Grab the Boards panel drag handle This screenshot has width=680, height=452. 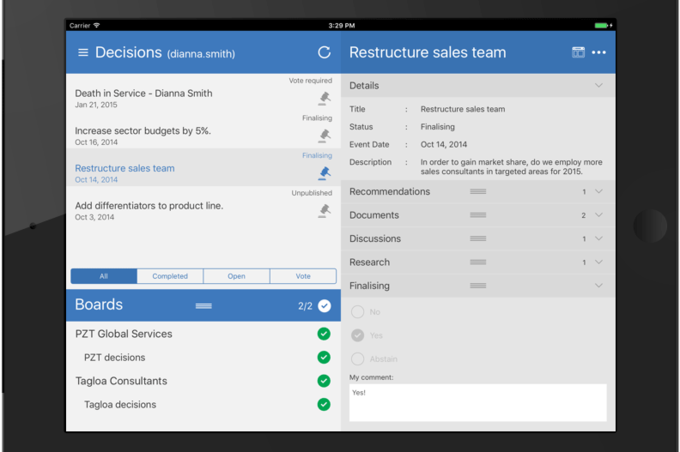(x=203, y=306)
